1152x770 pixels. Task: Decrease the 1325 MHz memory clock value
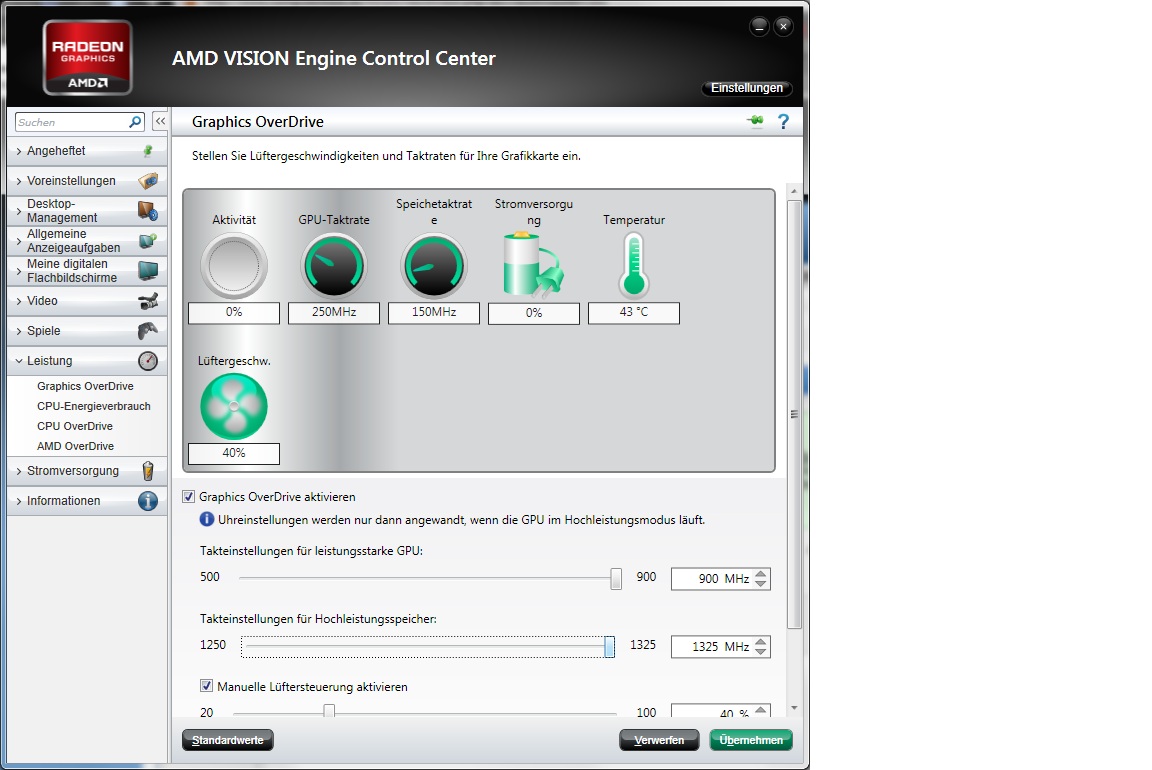click(x=761, y=651)
